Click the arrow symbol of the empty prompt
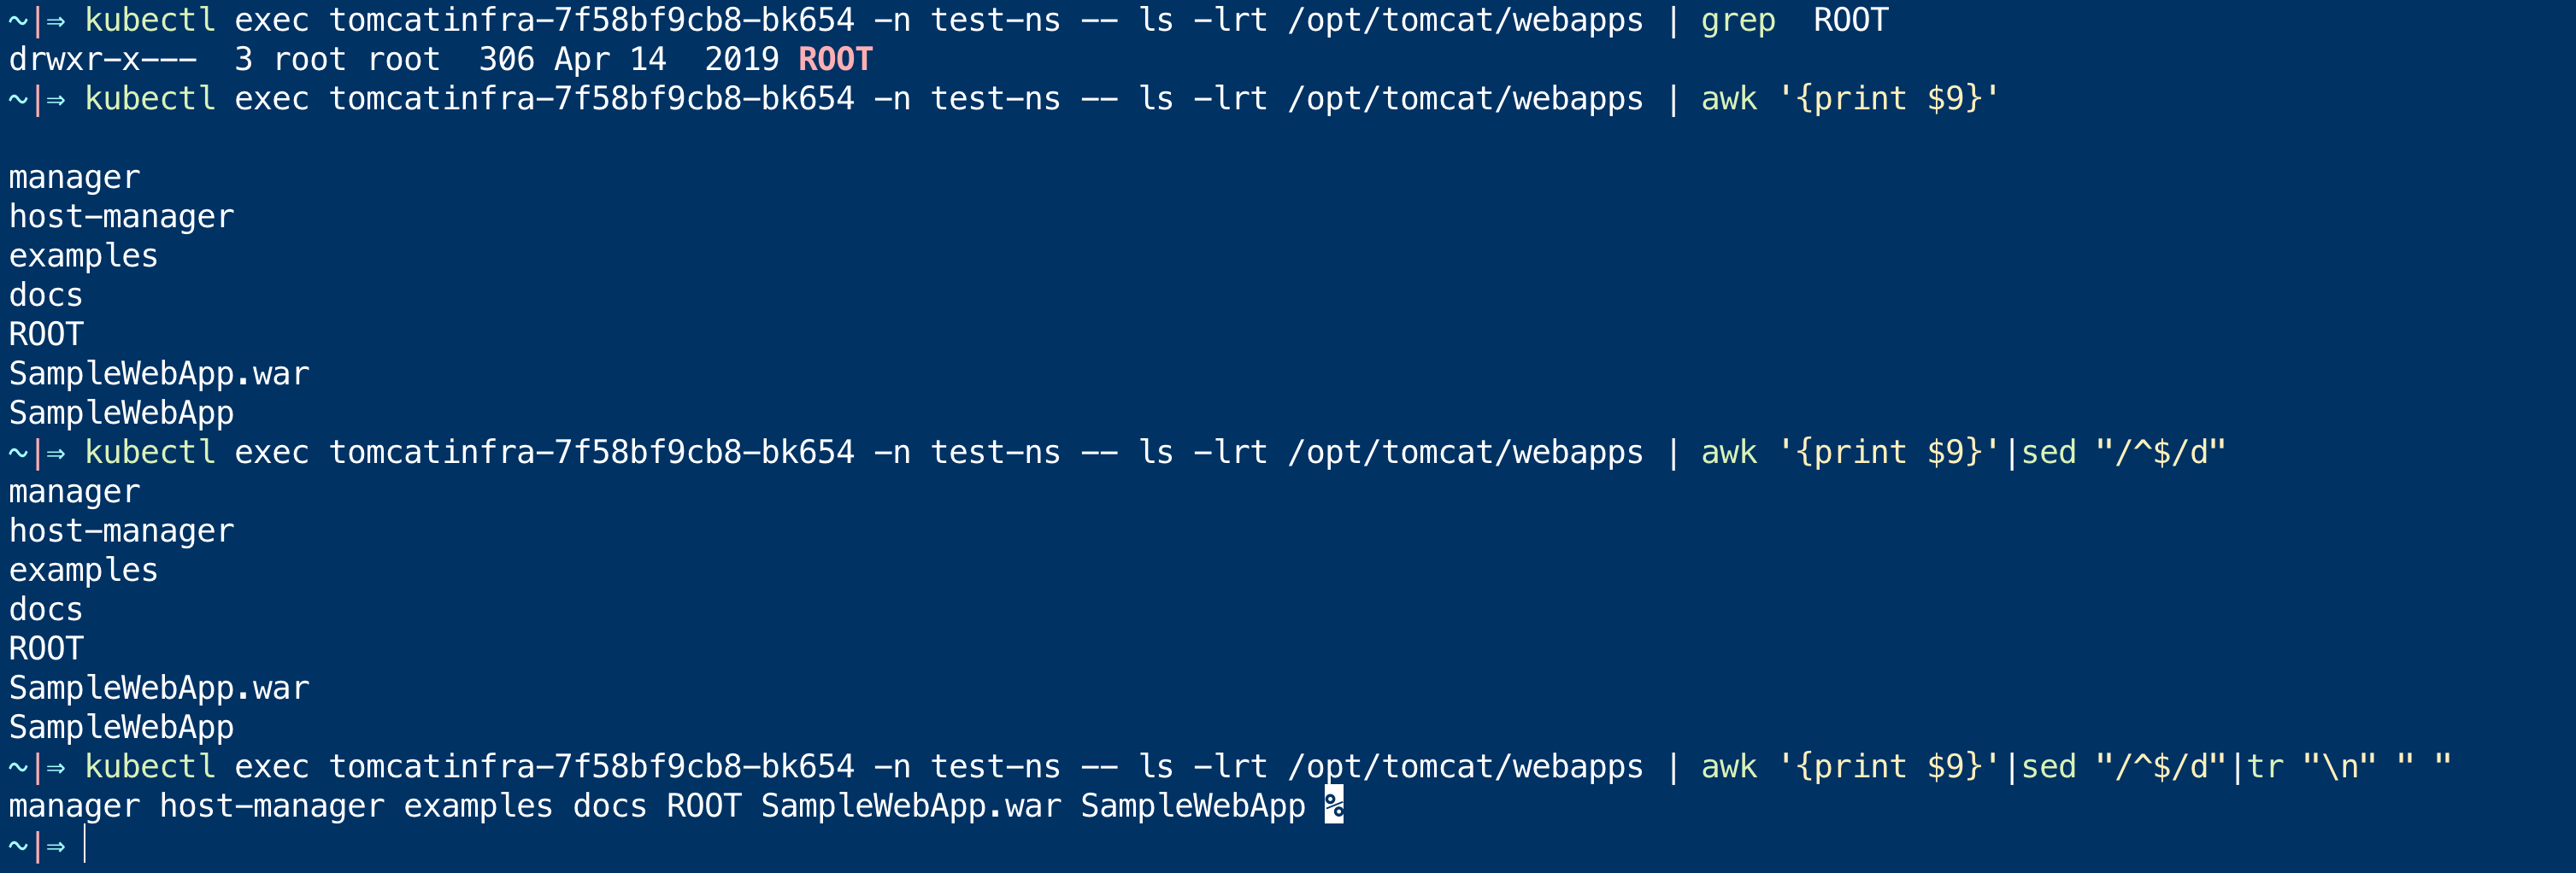This screenshot has height=873, width=2576. click(x=56, y=846)
